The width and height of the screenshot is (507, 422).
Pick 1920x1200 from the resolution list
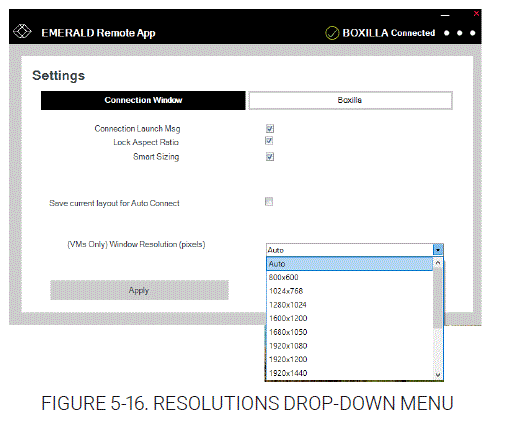(349, 359)
